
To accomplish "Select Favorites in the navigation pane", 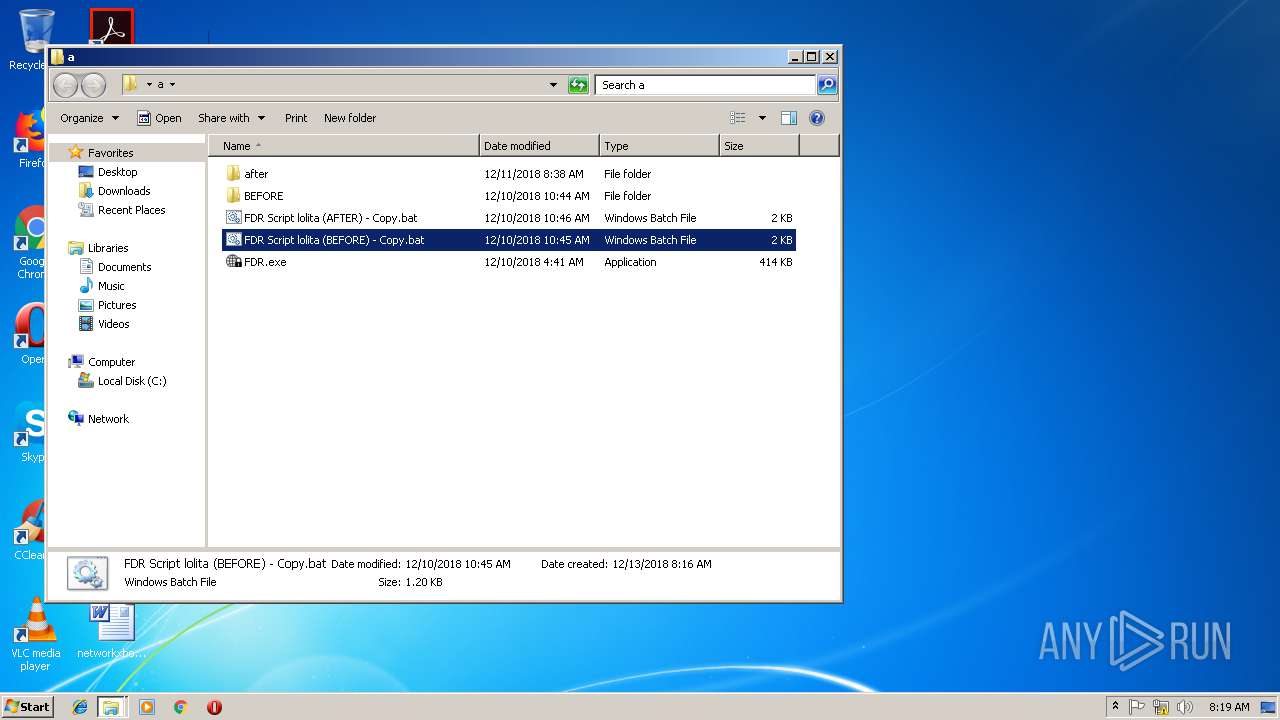I will (x=110, y=153).
